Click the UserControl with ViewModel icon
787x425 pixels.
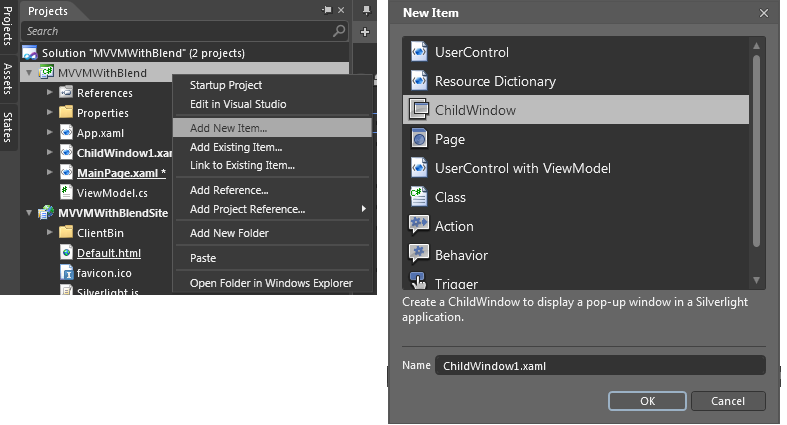tap(419, 168)
